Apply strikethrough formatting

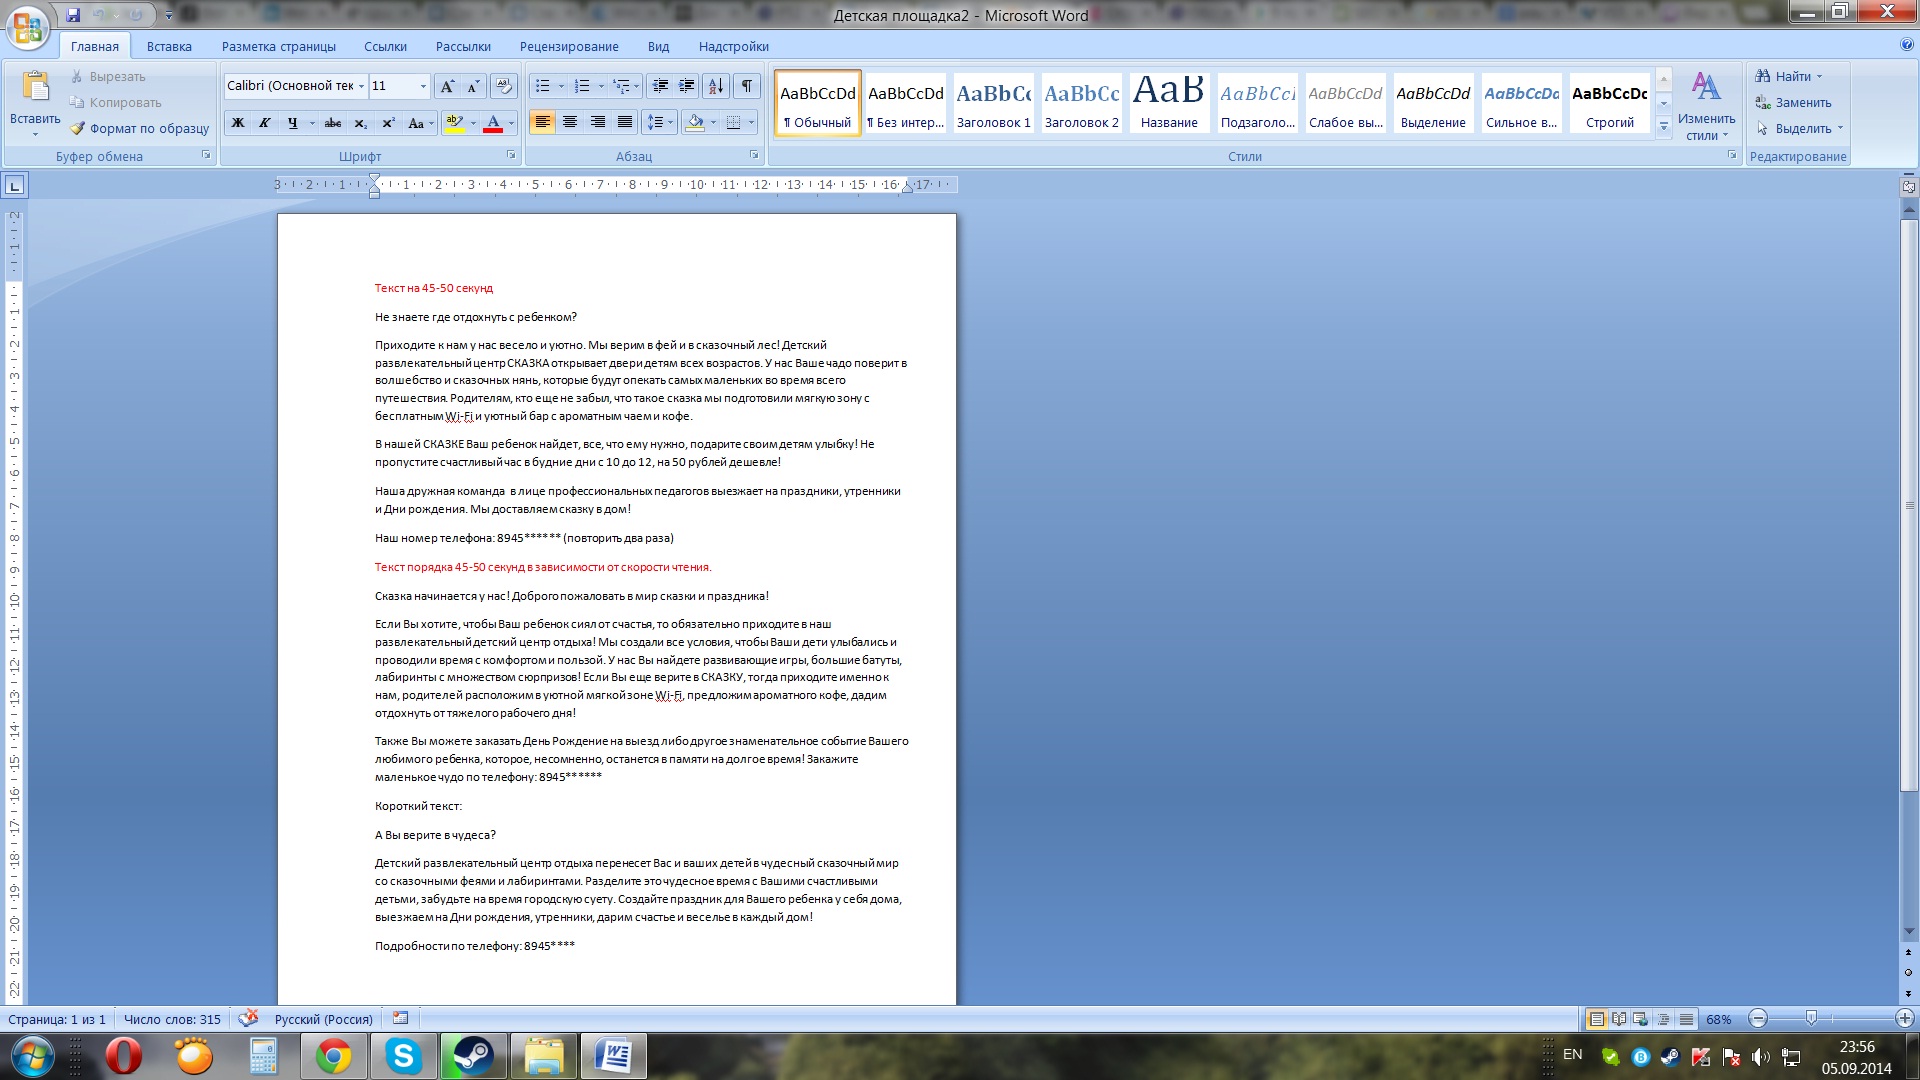pos(333,123)
